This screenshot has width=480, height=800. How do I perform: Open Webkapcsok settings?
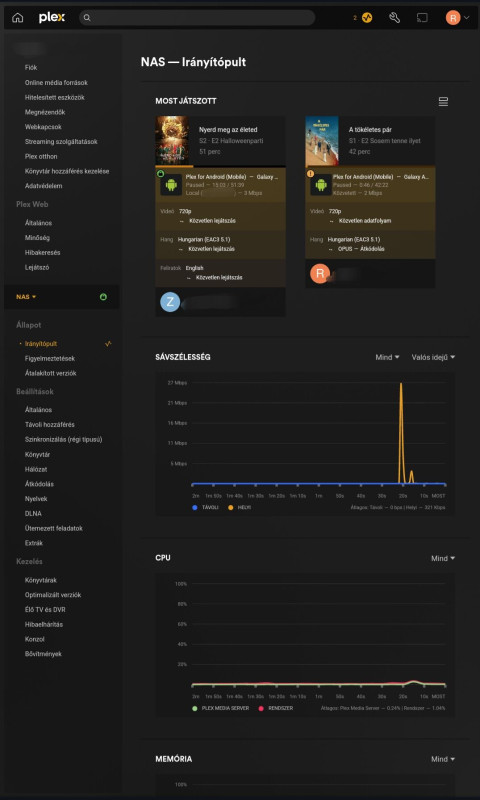pyautogui.click(x=43, y=127)
